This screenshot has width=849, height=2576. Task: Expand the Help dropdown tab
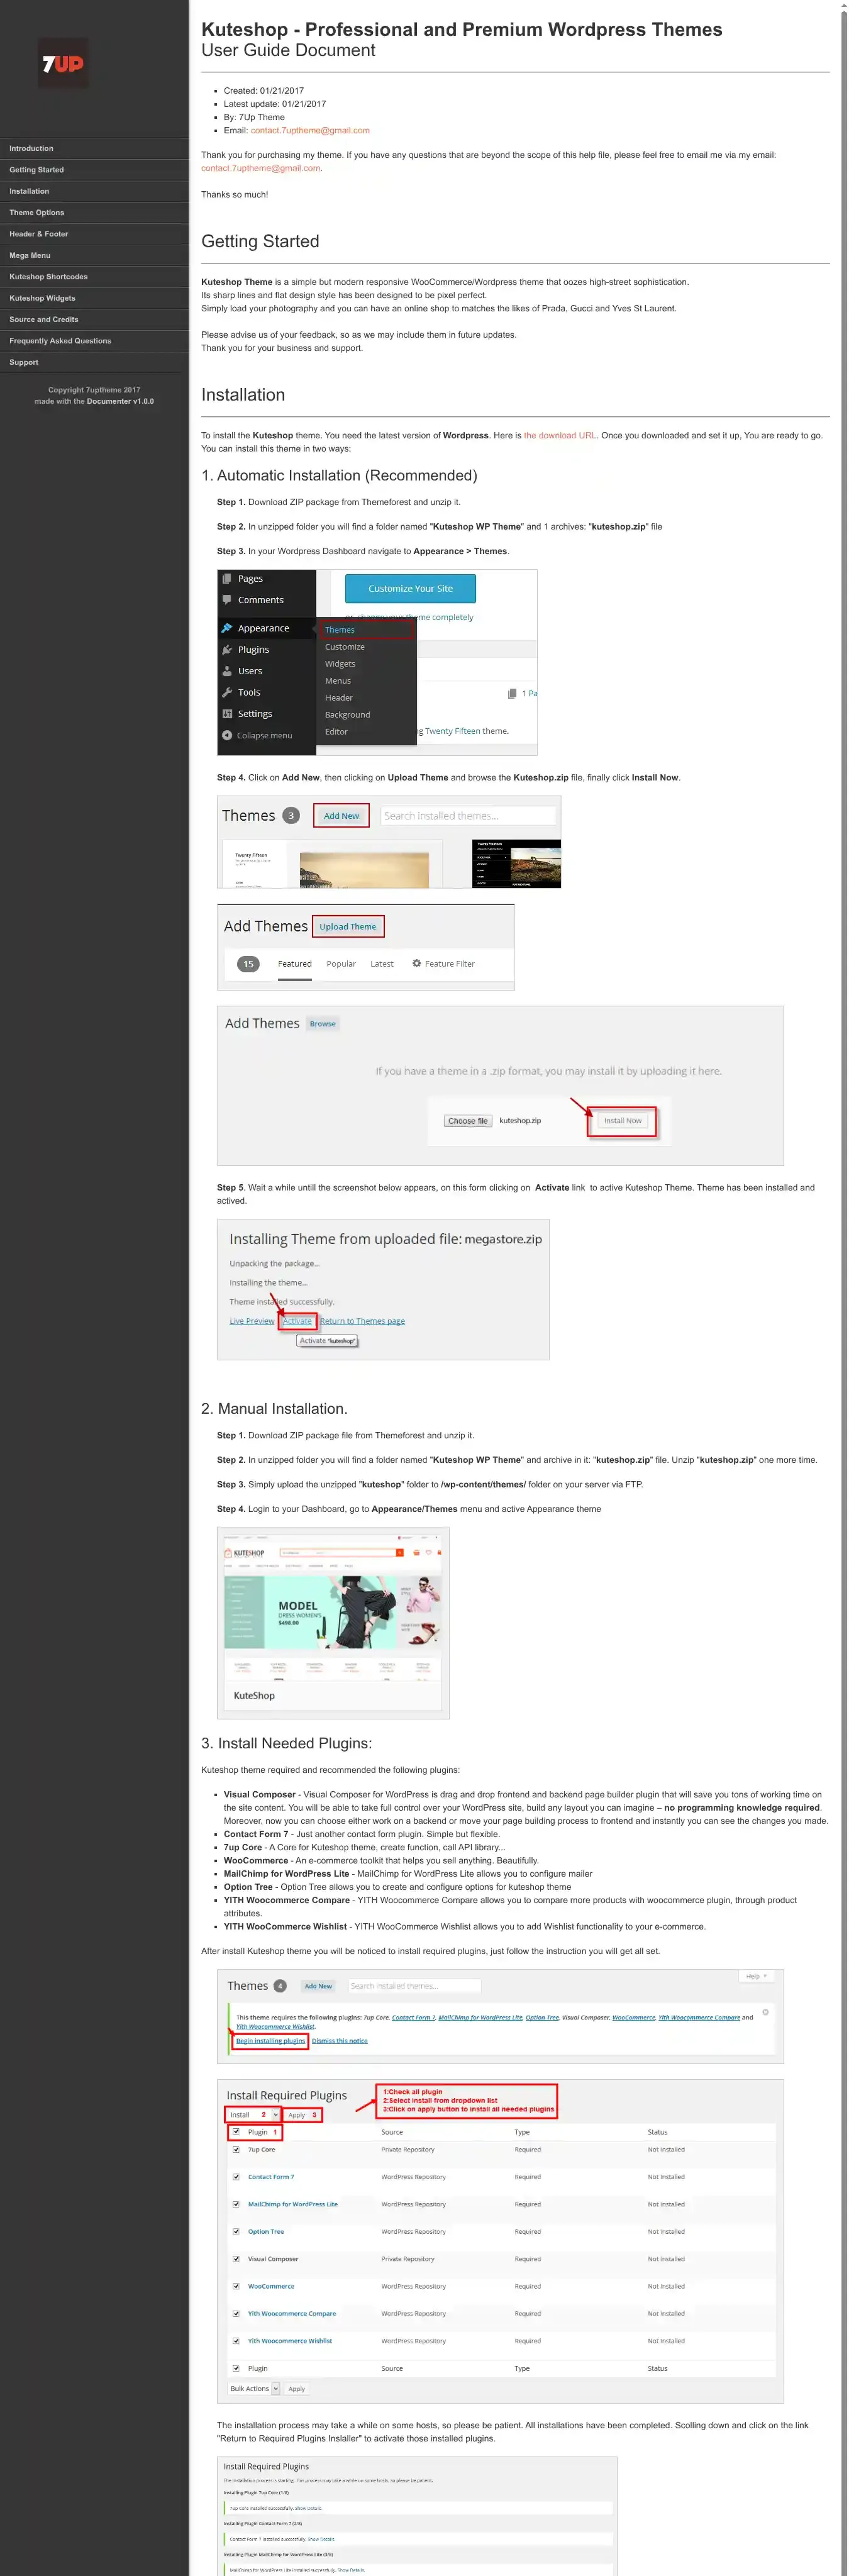pos(756,1976)
